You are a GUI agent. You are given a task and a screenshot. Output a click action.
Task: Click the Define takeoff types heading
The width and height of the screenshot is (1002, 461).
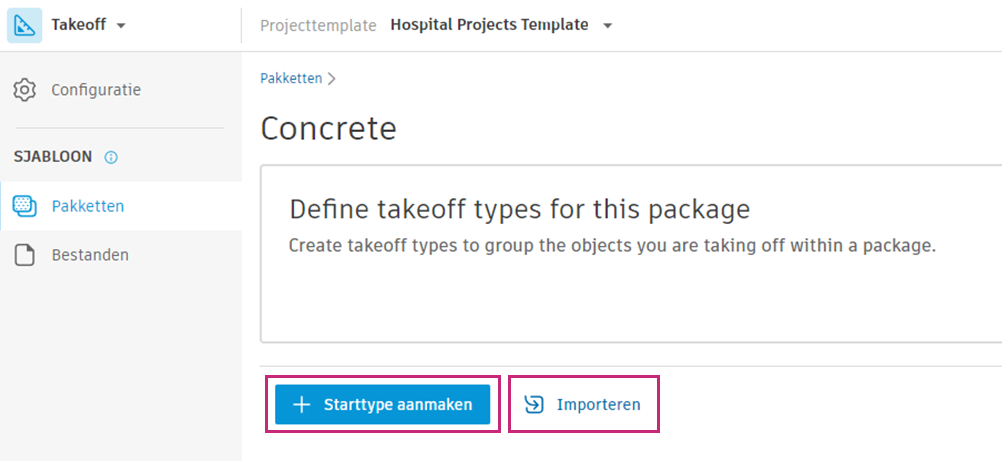(519, 209)
